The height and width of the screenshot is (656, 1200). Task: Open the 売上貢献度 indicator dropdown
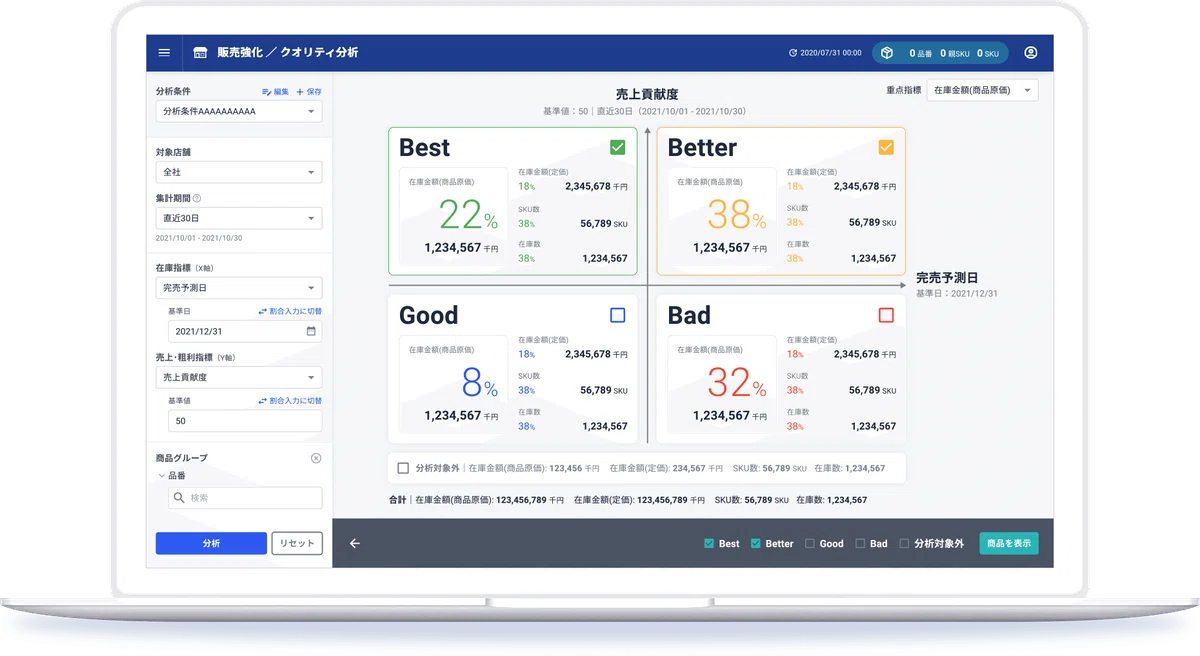tap(239, 377)
